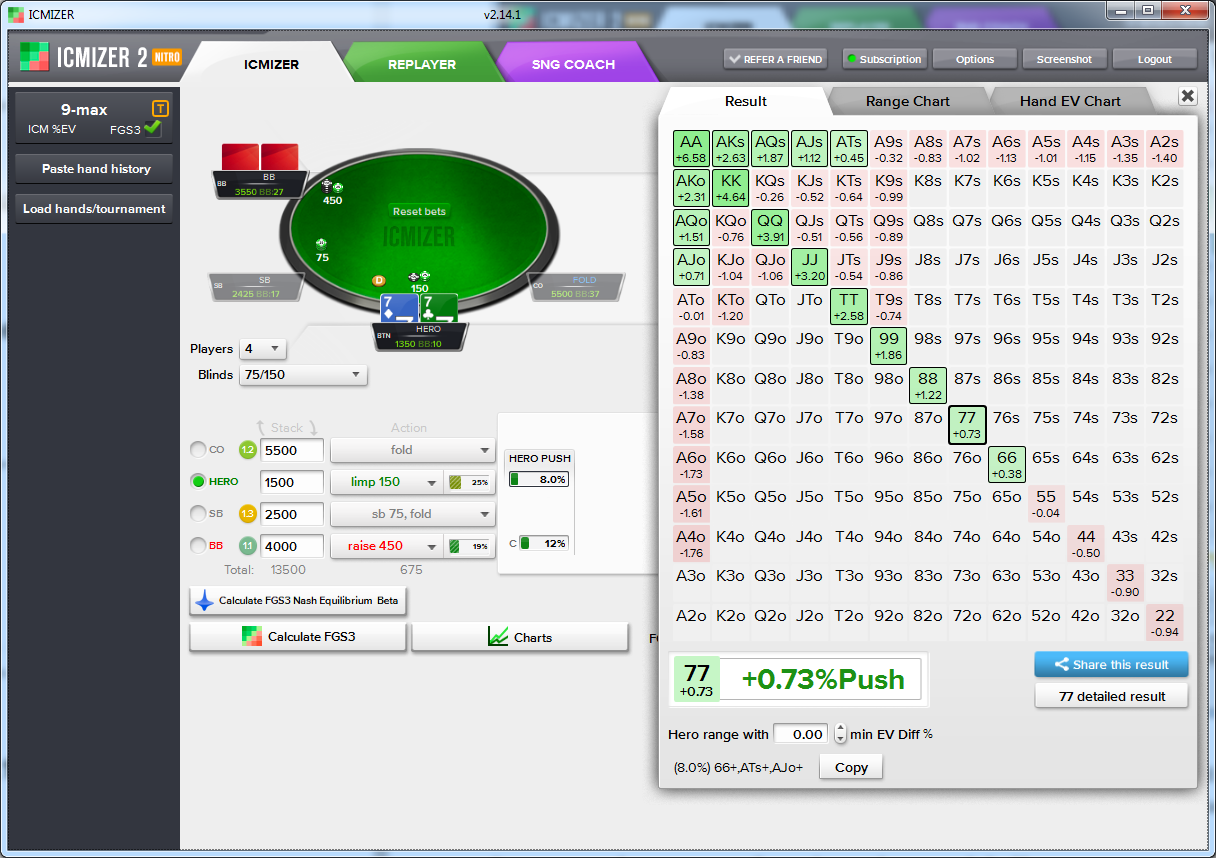Select the AKs +2.63 cell in hand grid
1216x858 pixels.
pyautogui.click(x=731, y=149)
